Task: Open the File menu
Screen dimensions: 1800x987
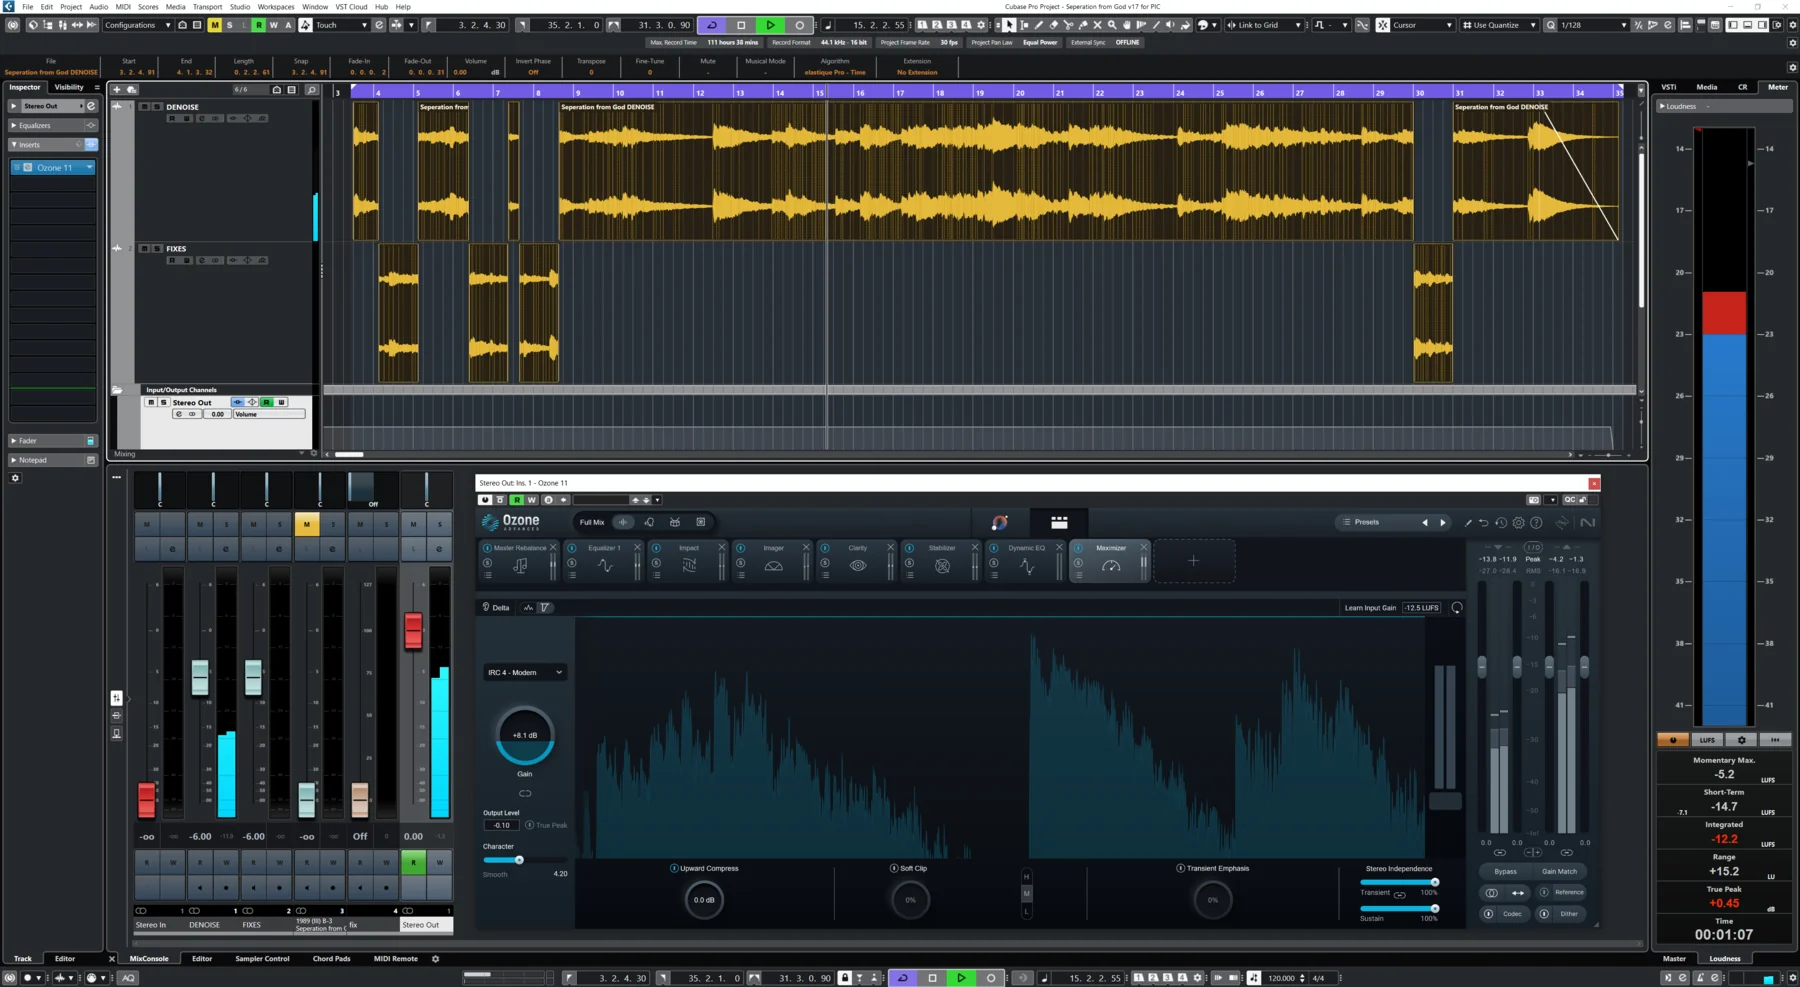Action: (x=28, y=6)
